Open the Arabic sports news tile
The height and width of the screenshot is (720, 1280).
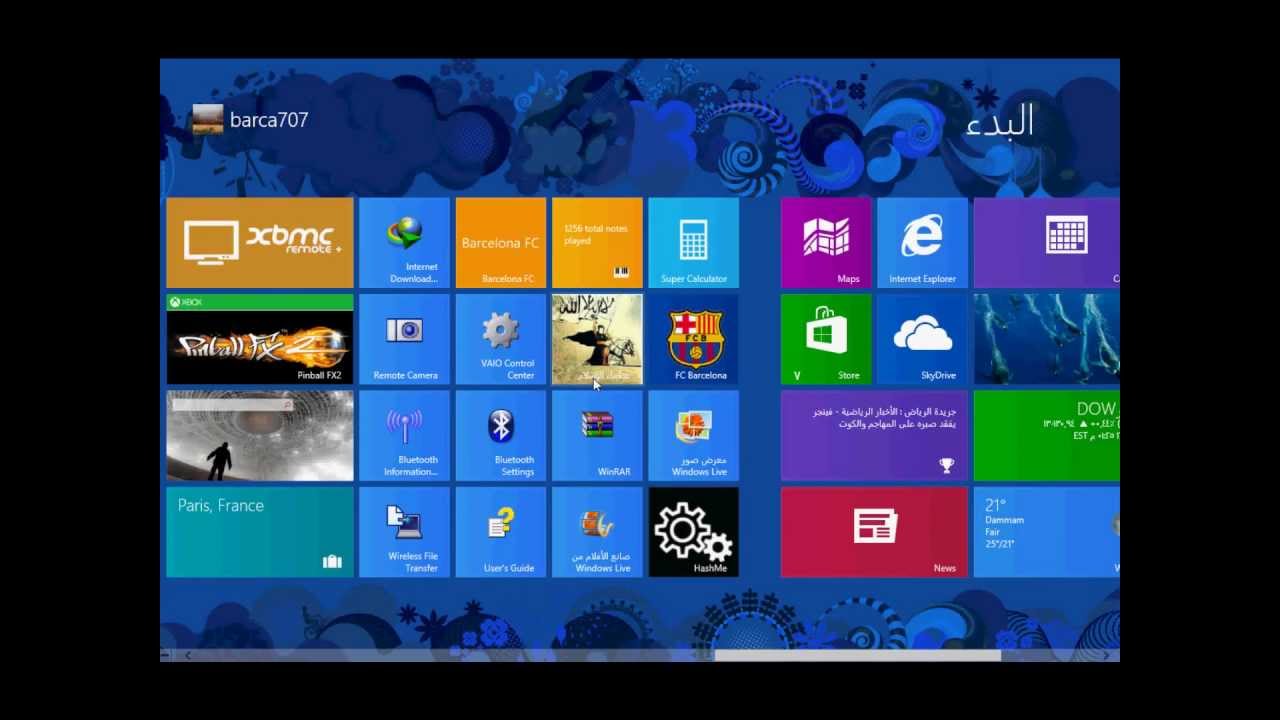[x=874, y=436]
